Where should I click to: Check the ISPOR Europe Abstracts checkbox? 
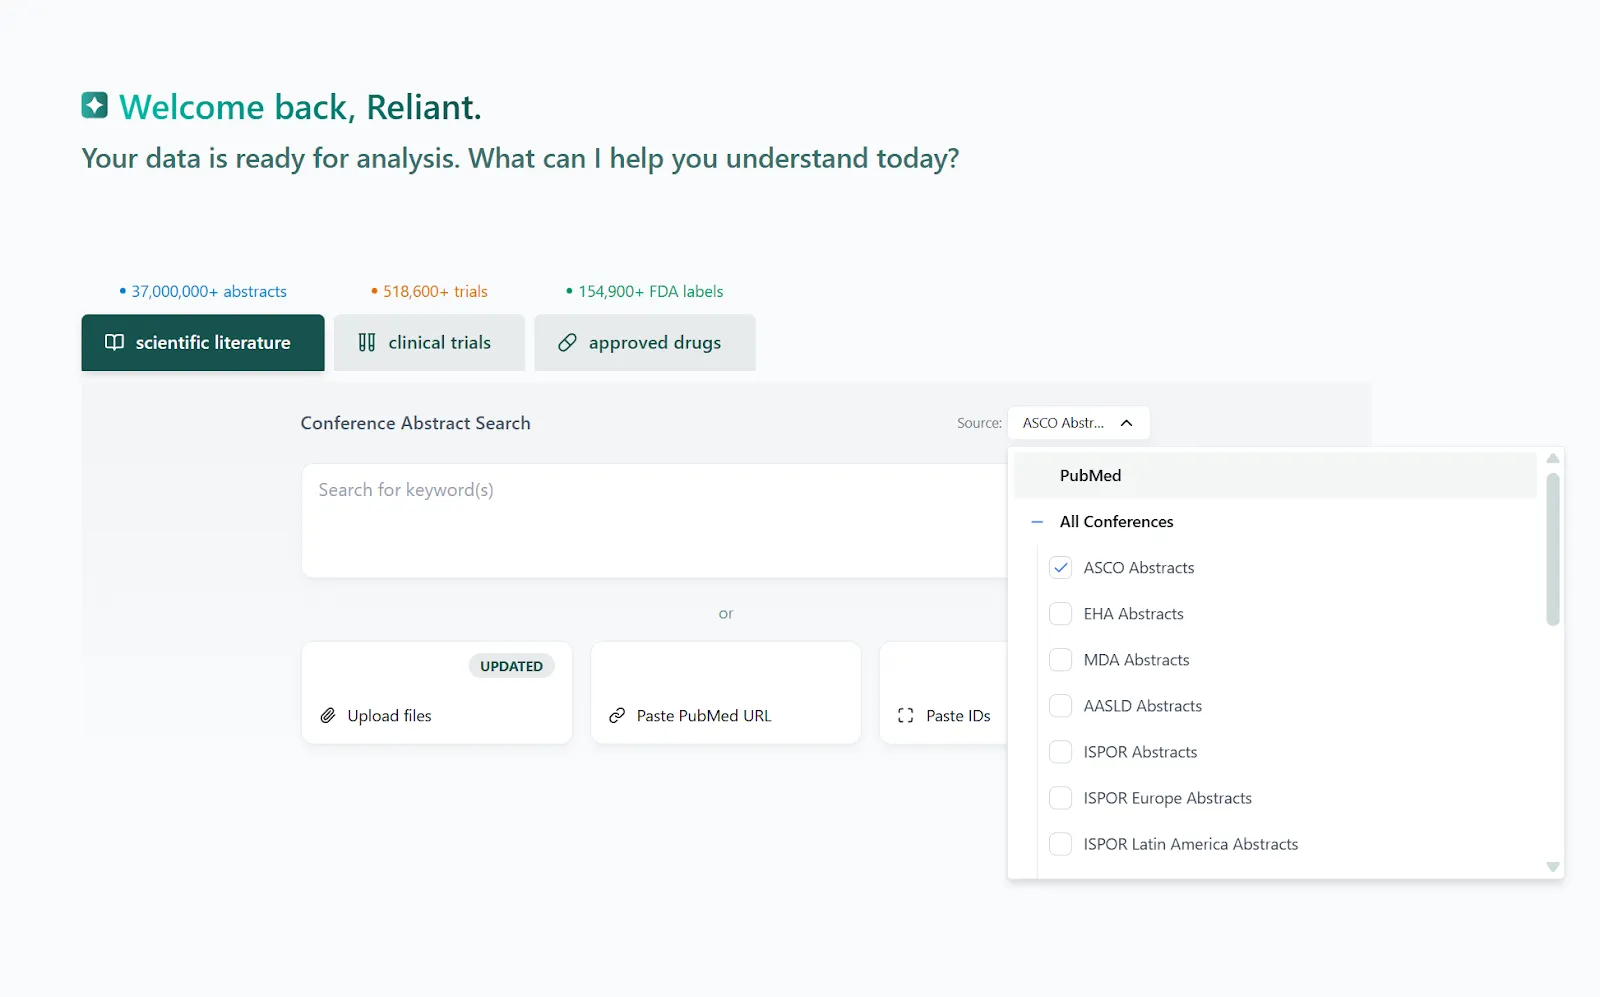point(1061,798)
